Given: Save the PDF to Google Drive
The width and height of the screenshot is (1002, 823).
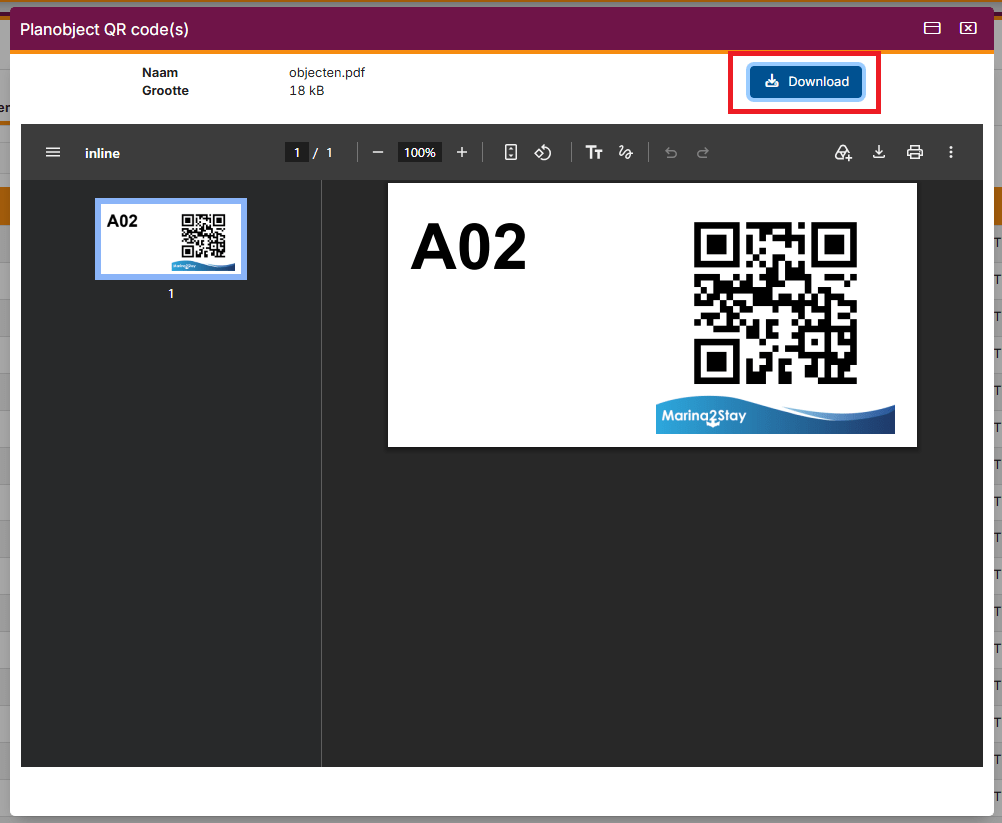Looking at the screenshot, I should 843,153.
